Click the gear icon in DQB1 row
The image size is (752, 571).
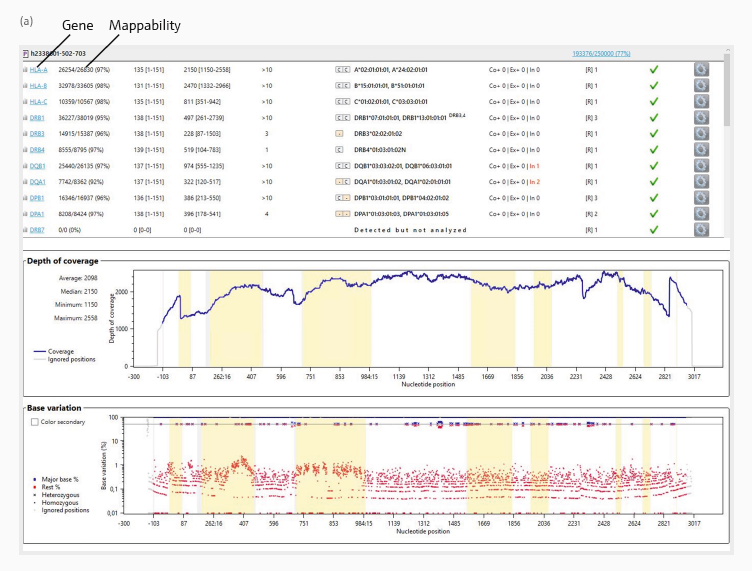[x=703, y=166]
